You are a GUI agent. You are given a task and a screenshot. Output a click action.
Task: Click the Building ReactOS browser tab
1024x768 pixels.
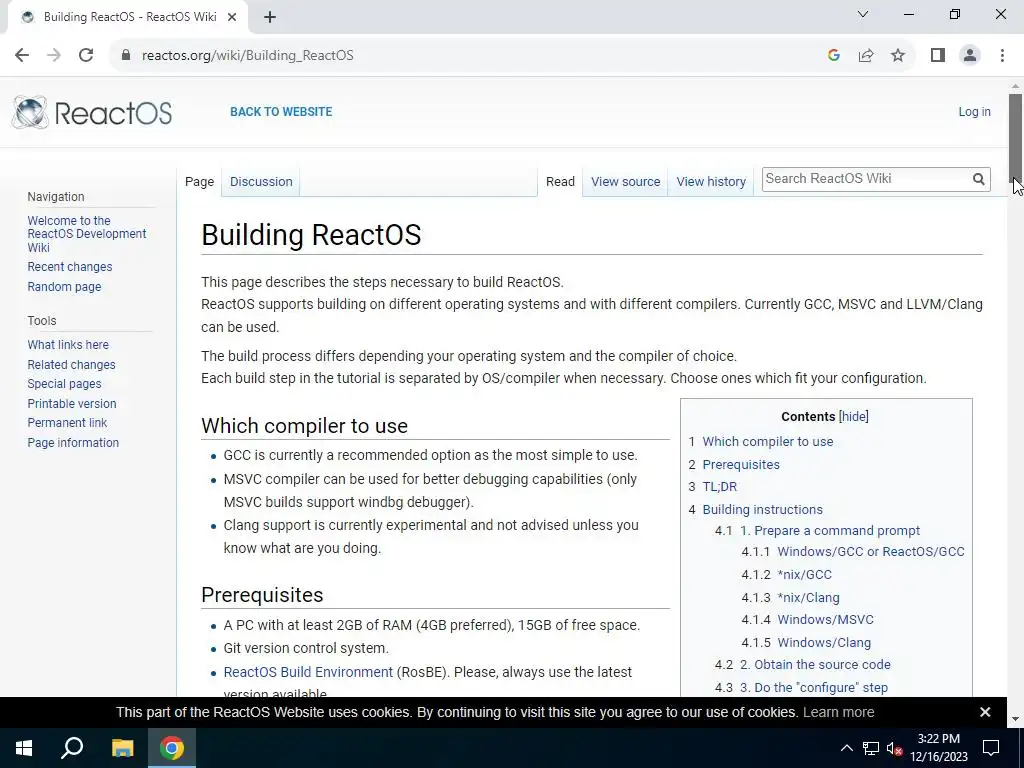pyautogui.click(x=128, y=18)
